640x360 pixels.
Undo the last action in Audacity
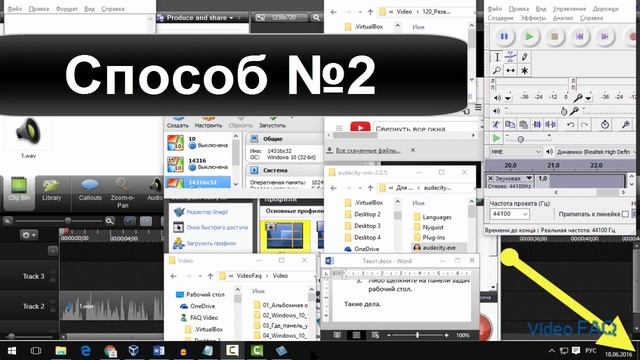pyautogui.click(x=571, y=124)
